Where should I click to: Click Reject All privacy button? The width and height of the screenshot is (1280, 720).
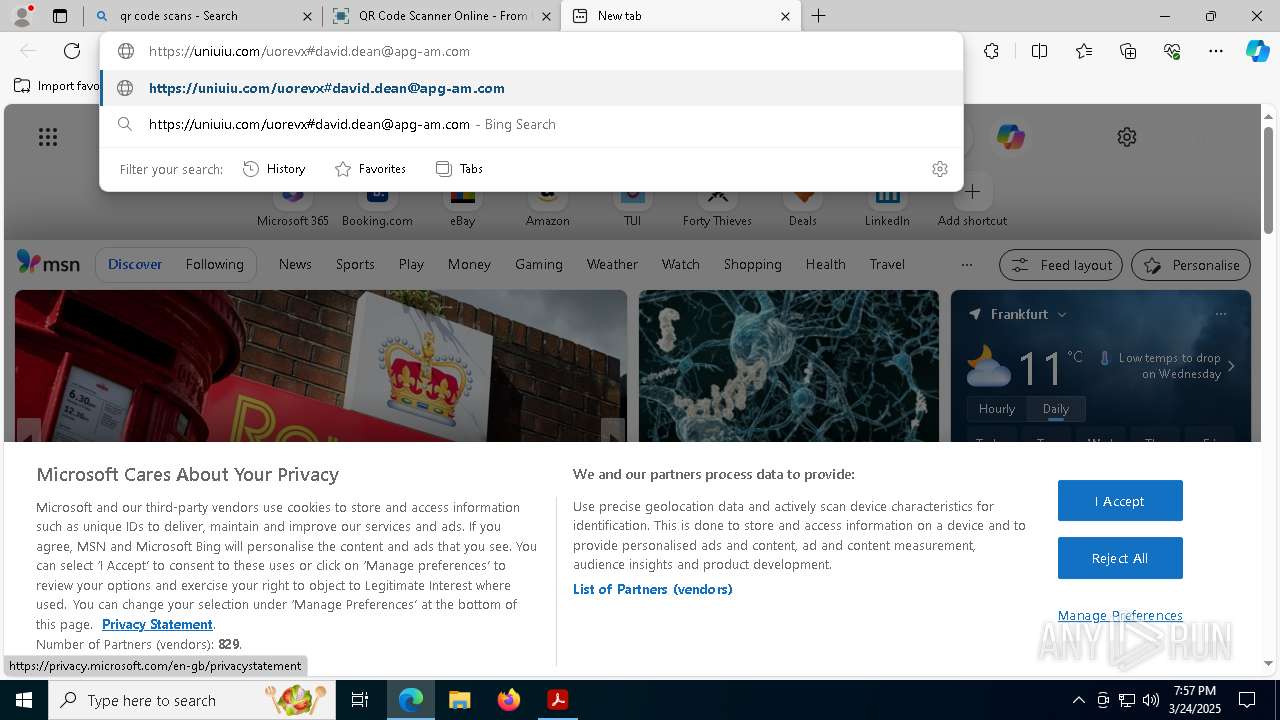(1120, 558)
